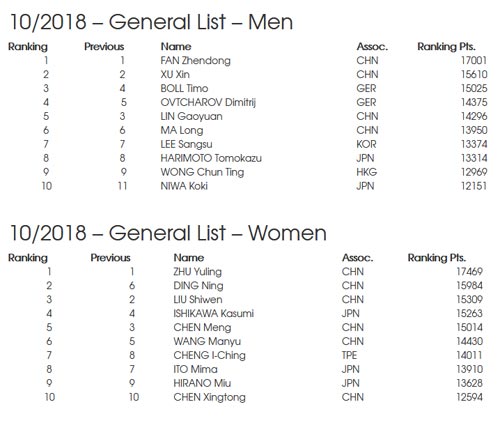Image resolution: width=500 pixels, height=423 pixels.
Task: Click ISHIKAWA Kasumi's entry
Action: (x=213, y=314)
